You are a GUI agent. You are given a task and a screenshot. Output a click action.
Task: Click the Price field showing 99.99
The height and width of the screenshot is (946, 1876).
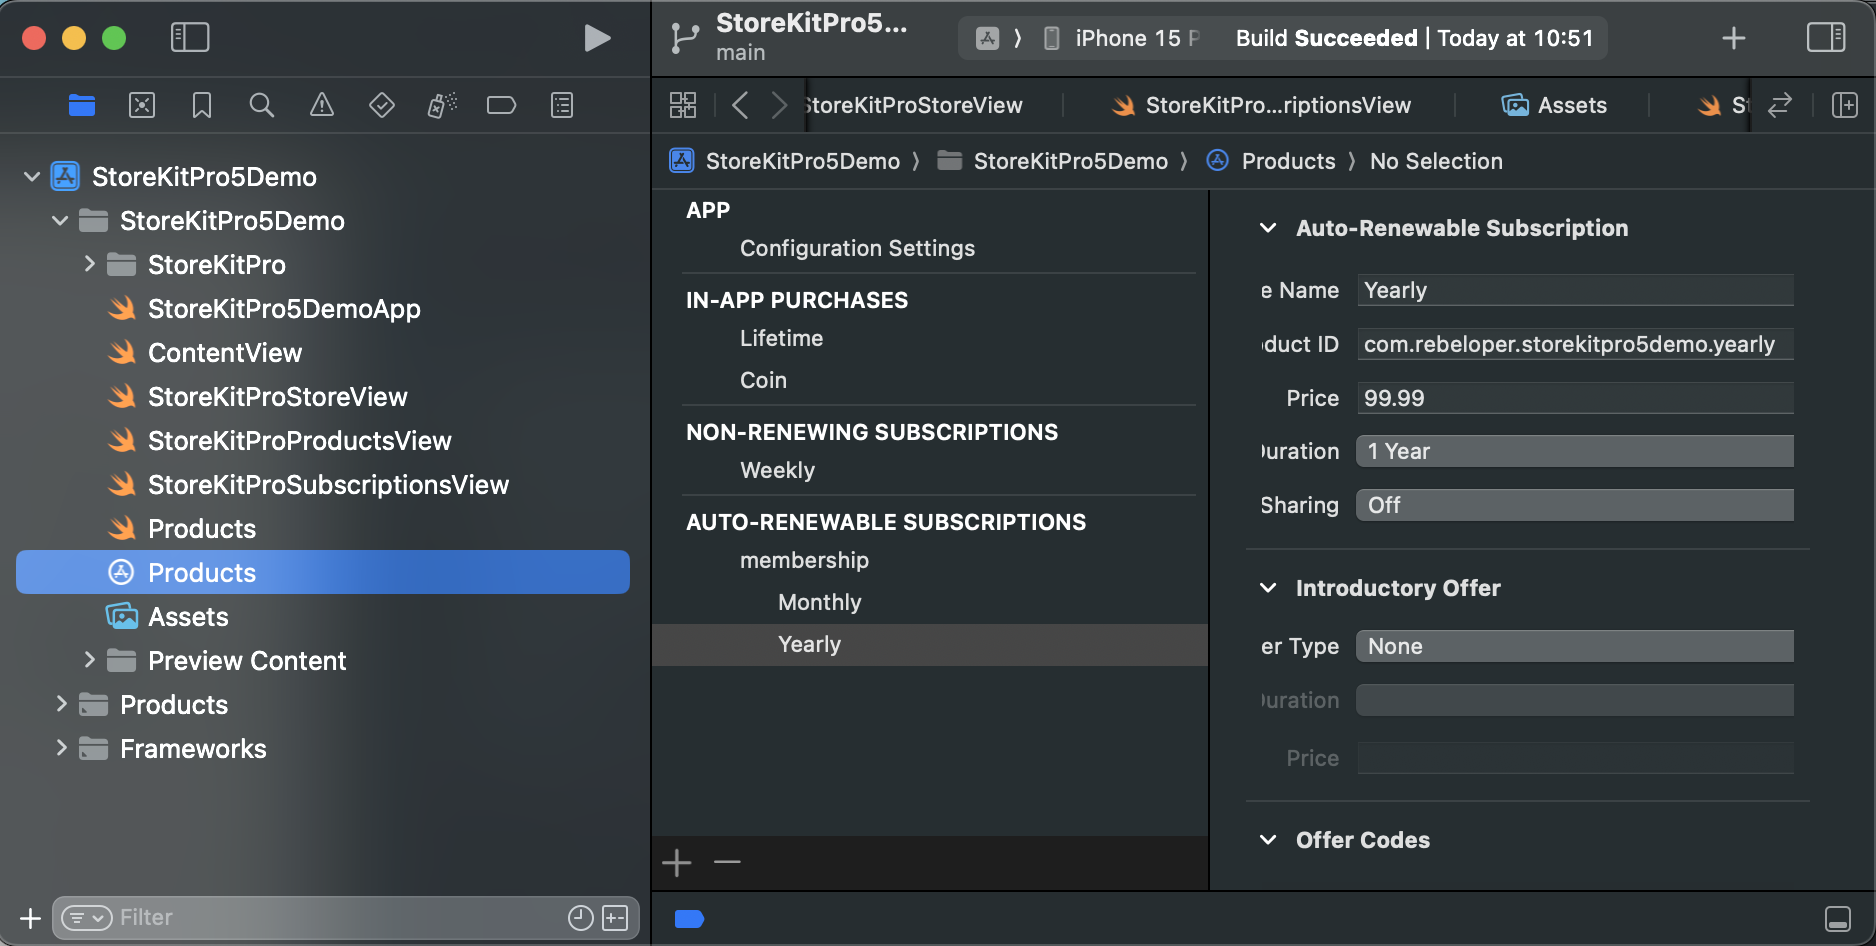tap(1574, 398)
